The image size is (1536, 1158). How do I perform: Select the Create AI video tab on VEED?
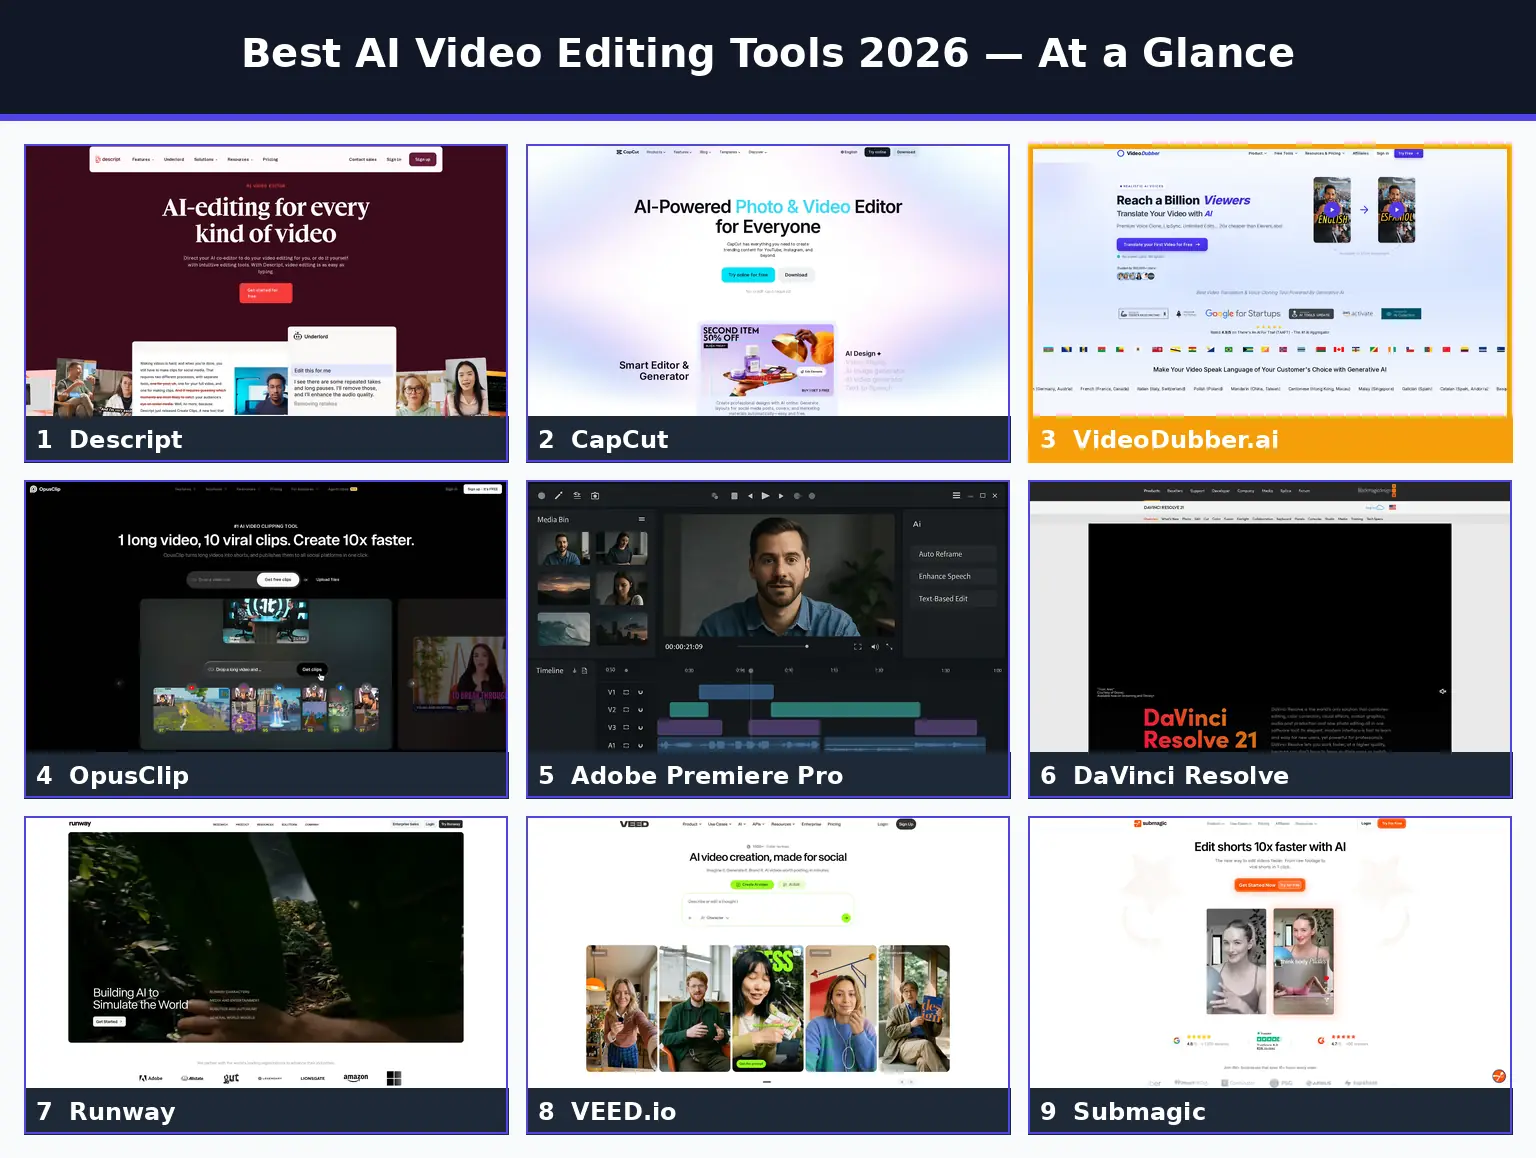752,885
